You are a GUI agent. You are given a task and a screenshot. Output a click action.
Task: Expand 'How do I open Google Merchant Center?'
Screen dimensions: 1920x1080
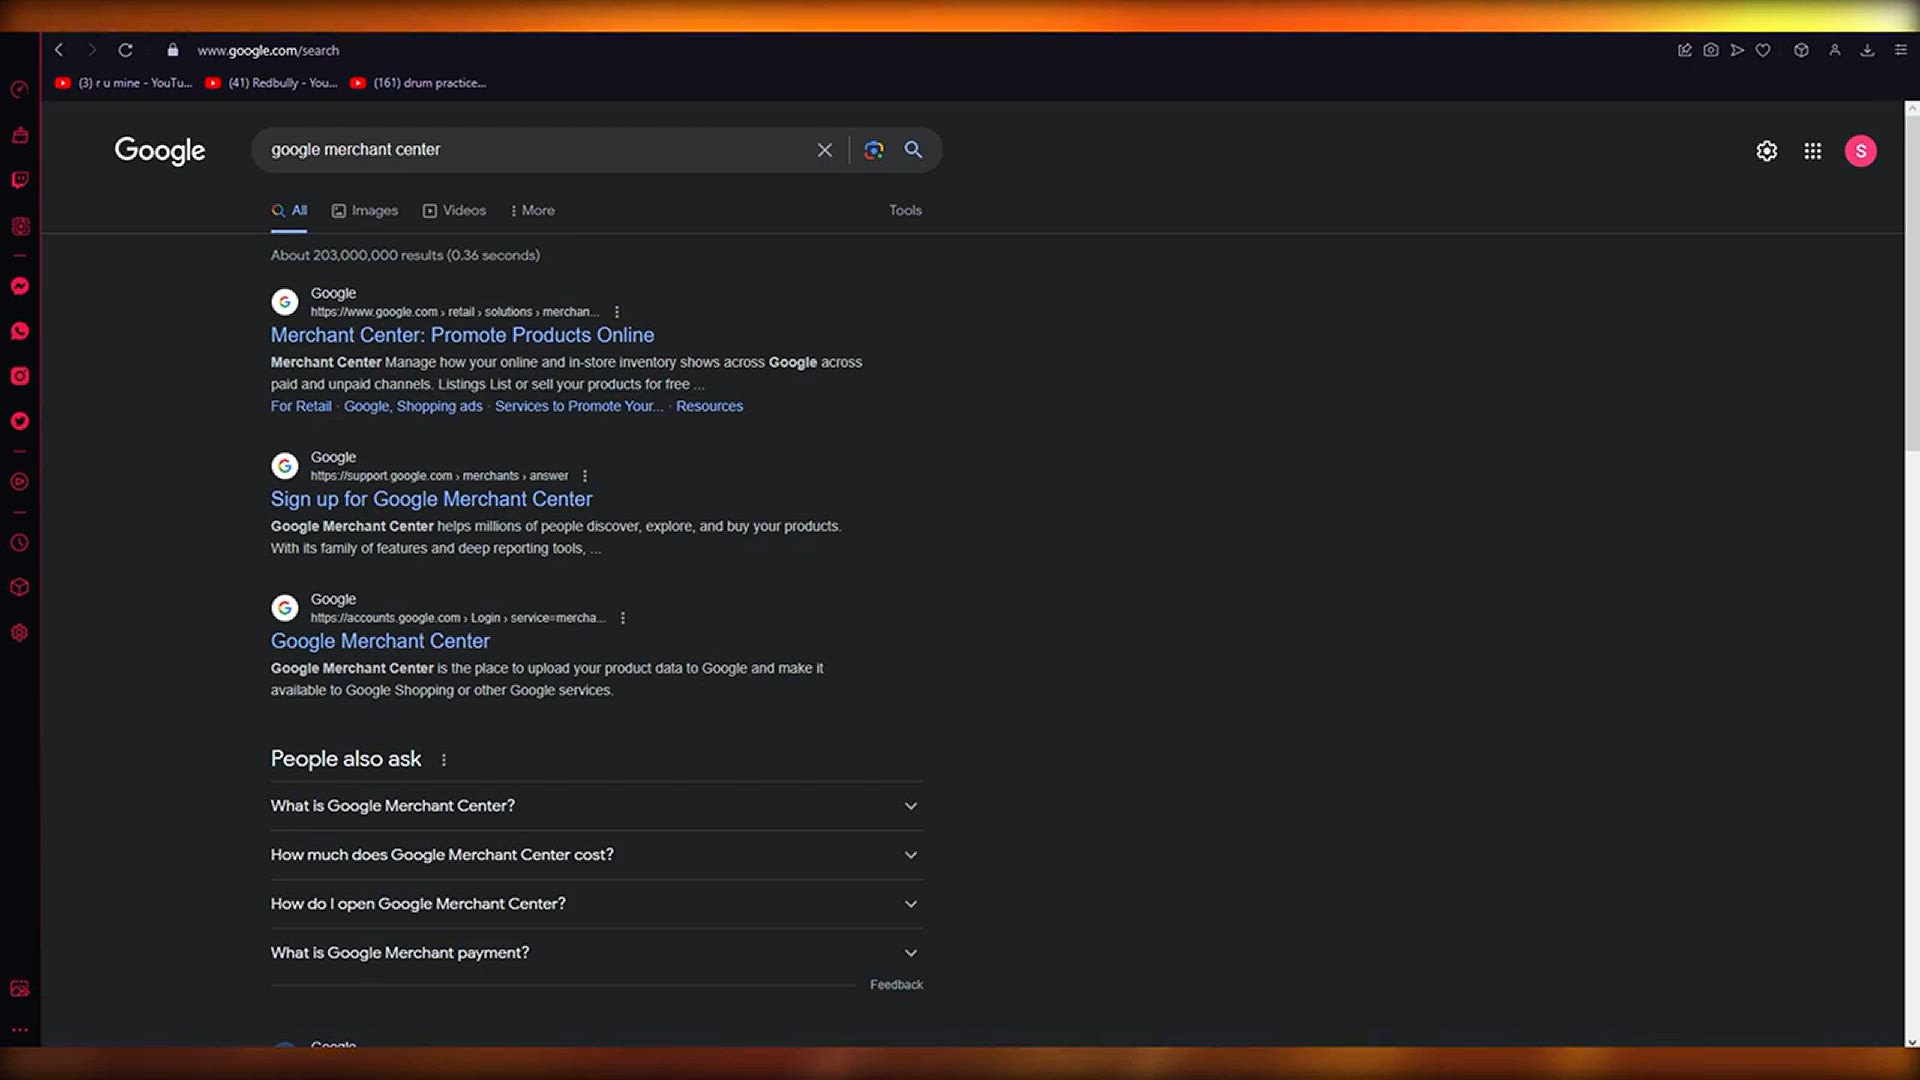pos(596,904)
